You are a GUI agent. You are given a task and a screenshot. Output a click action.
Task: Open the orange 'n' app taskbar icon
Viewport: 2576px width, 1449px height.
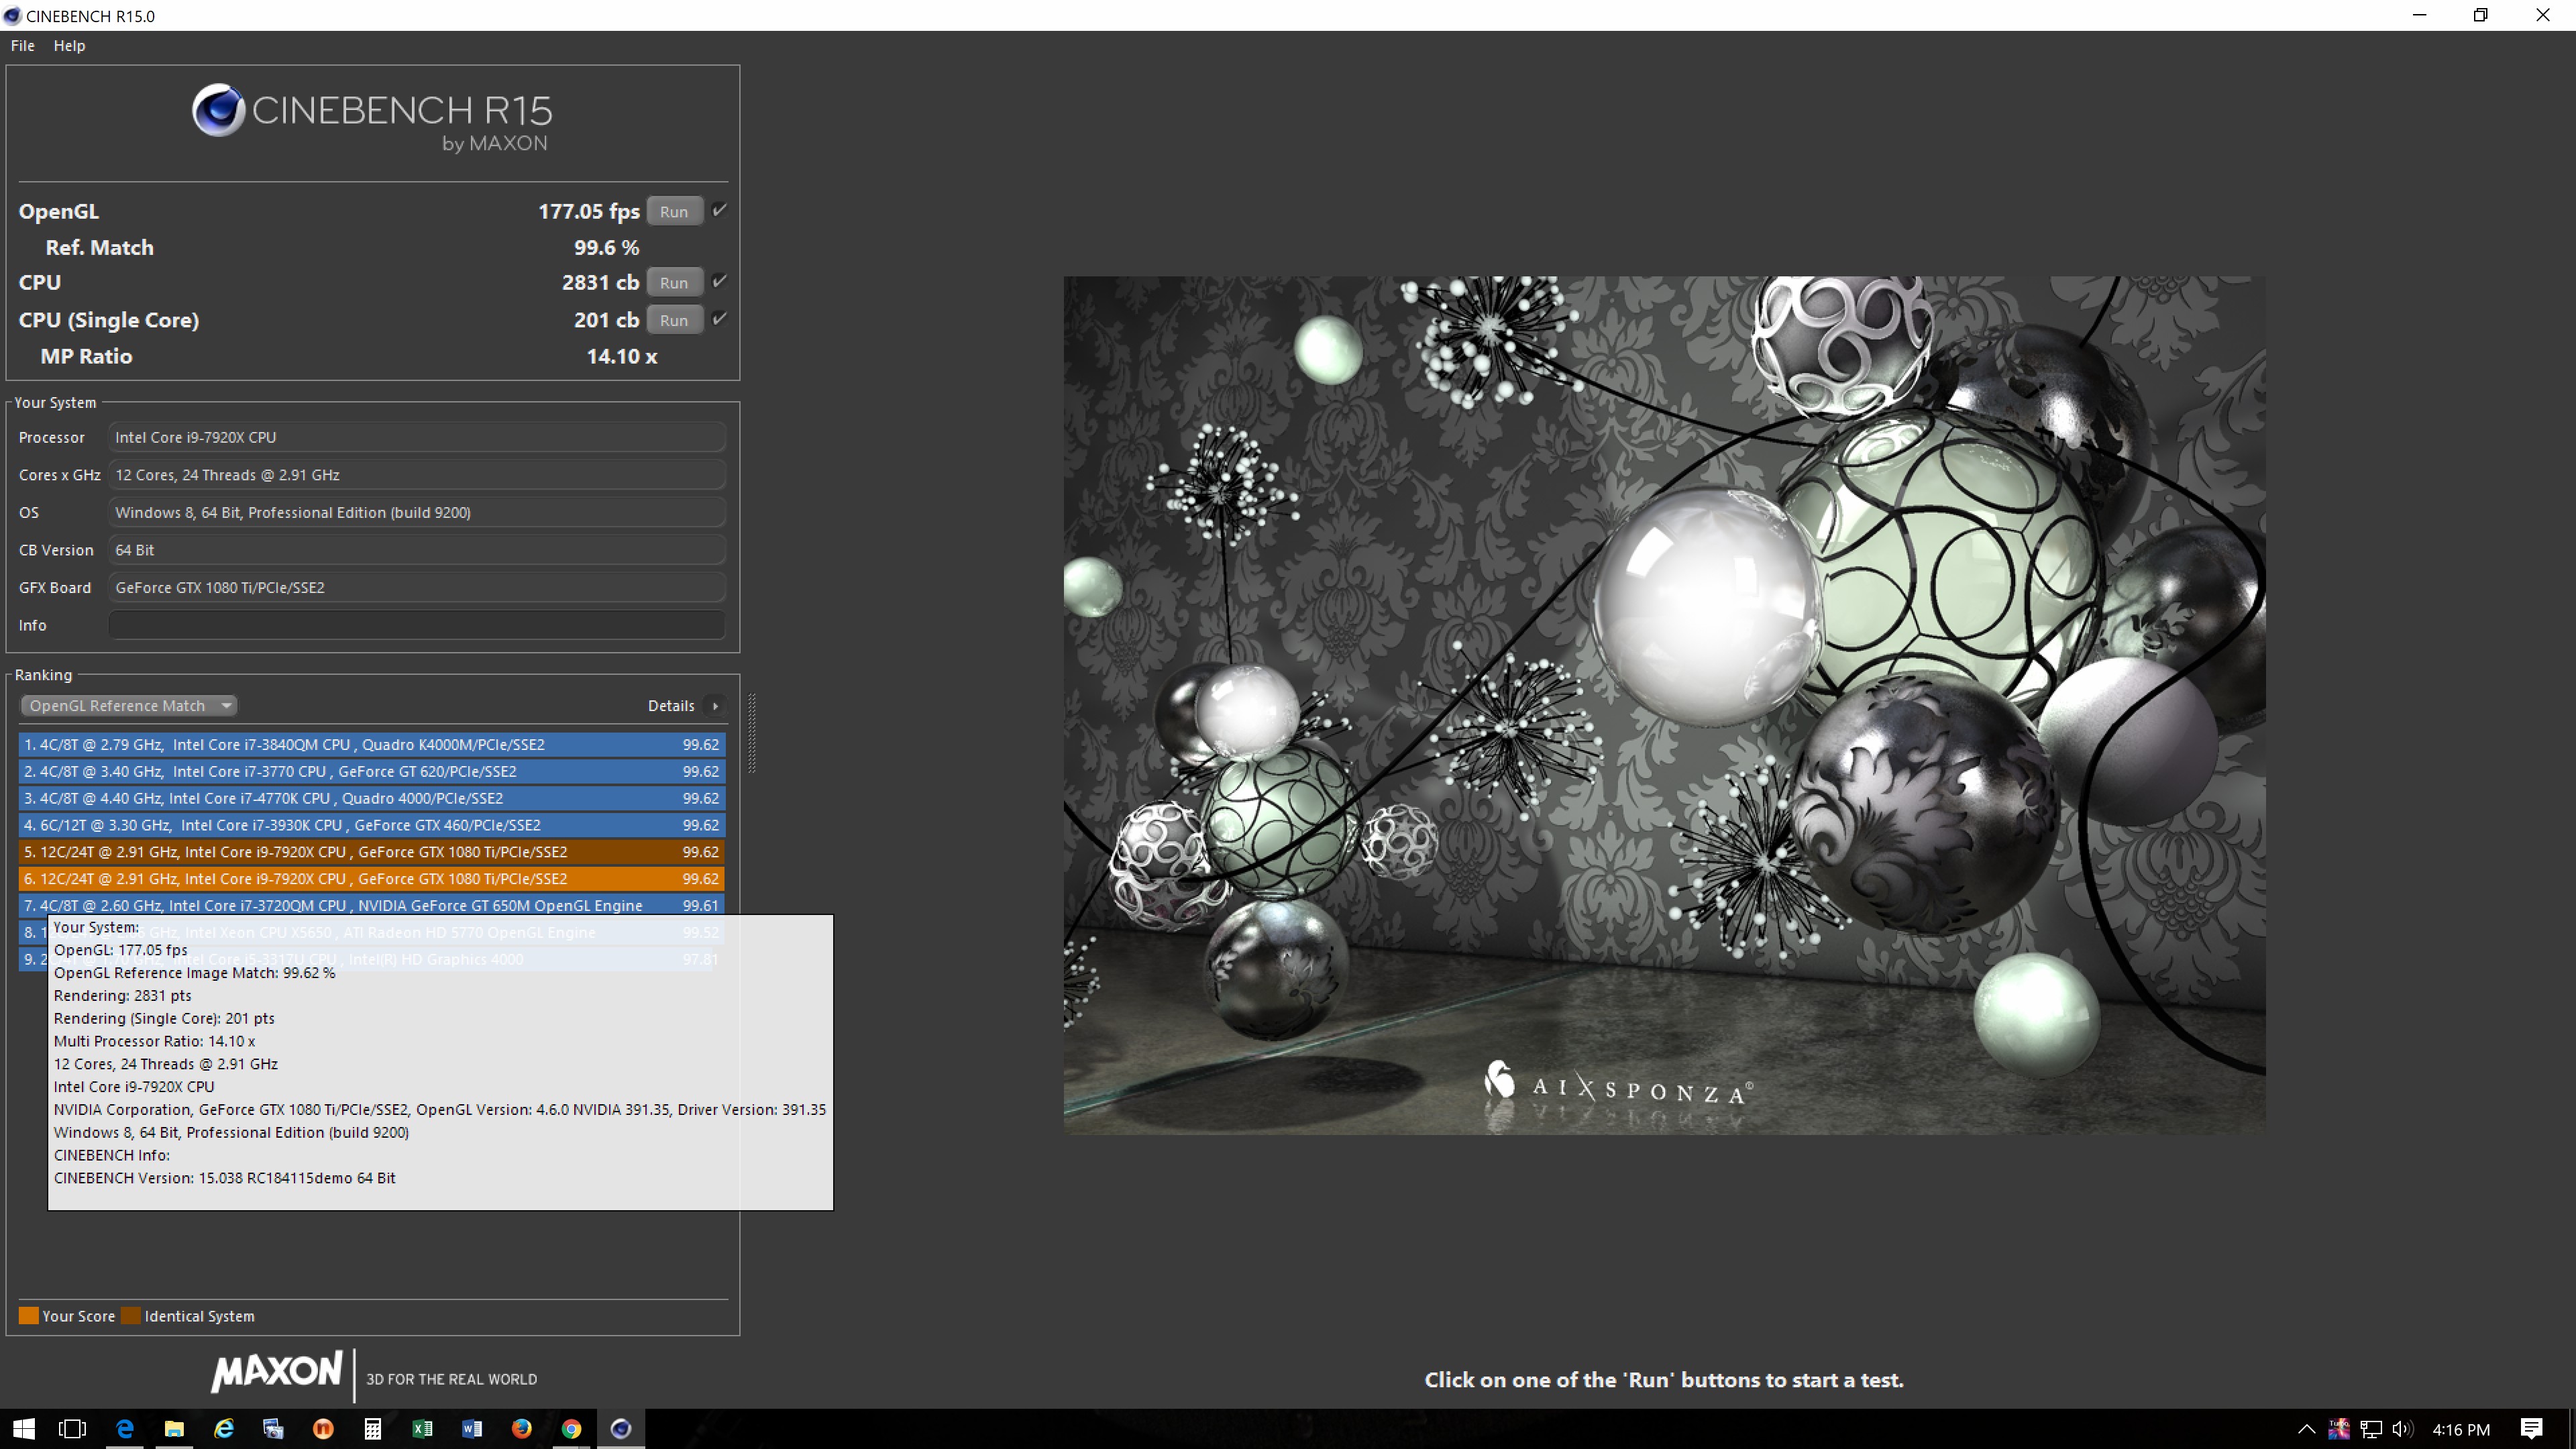[x=323, y=1428]
